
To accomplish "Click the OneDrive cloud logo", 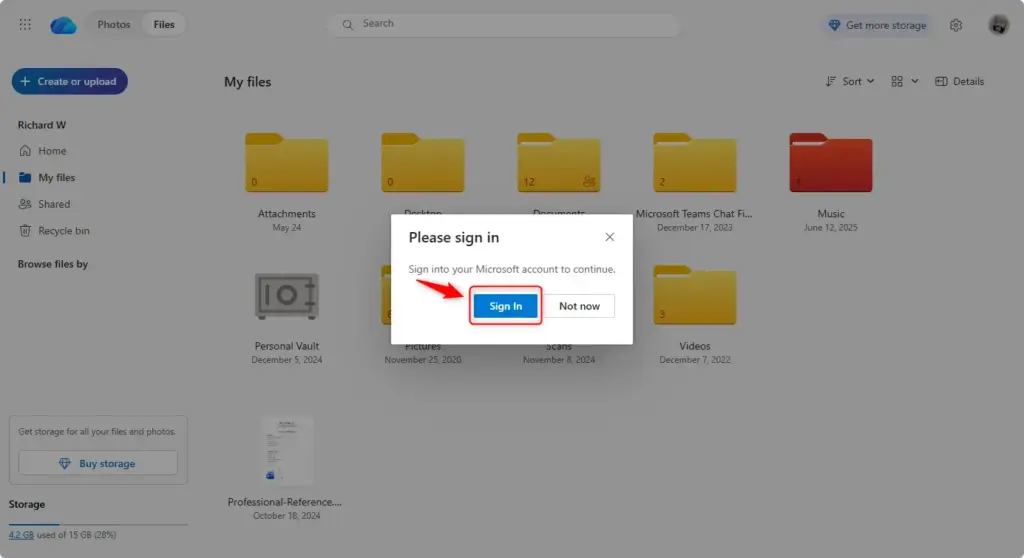I will tap(63, 25).
